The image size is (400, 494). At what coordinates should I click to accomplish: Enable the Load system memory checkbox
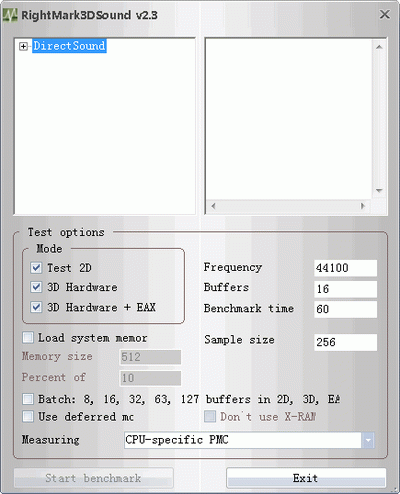pyautogui.click(x=28, y=337)
